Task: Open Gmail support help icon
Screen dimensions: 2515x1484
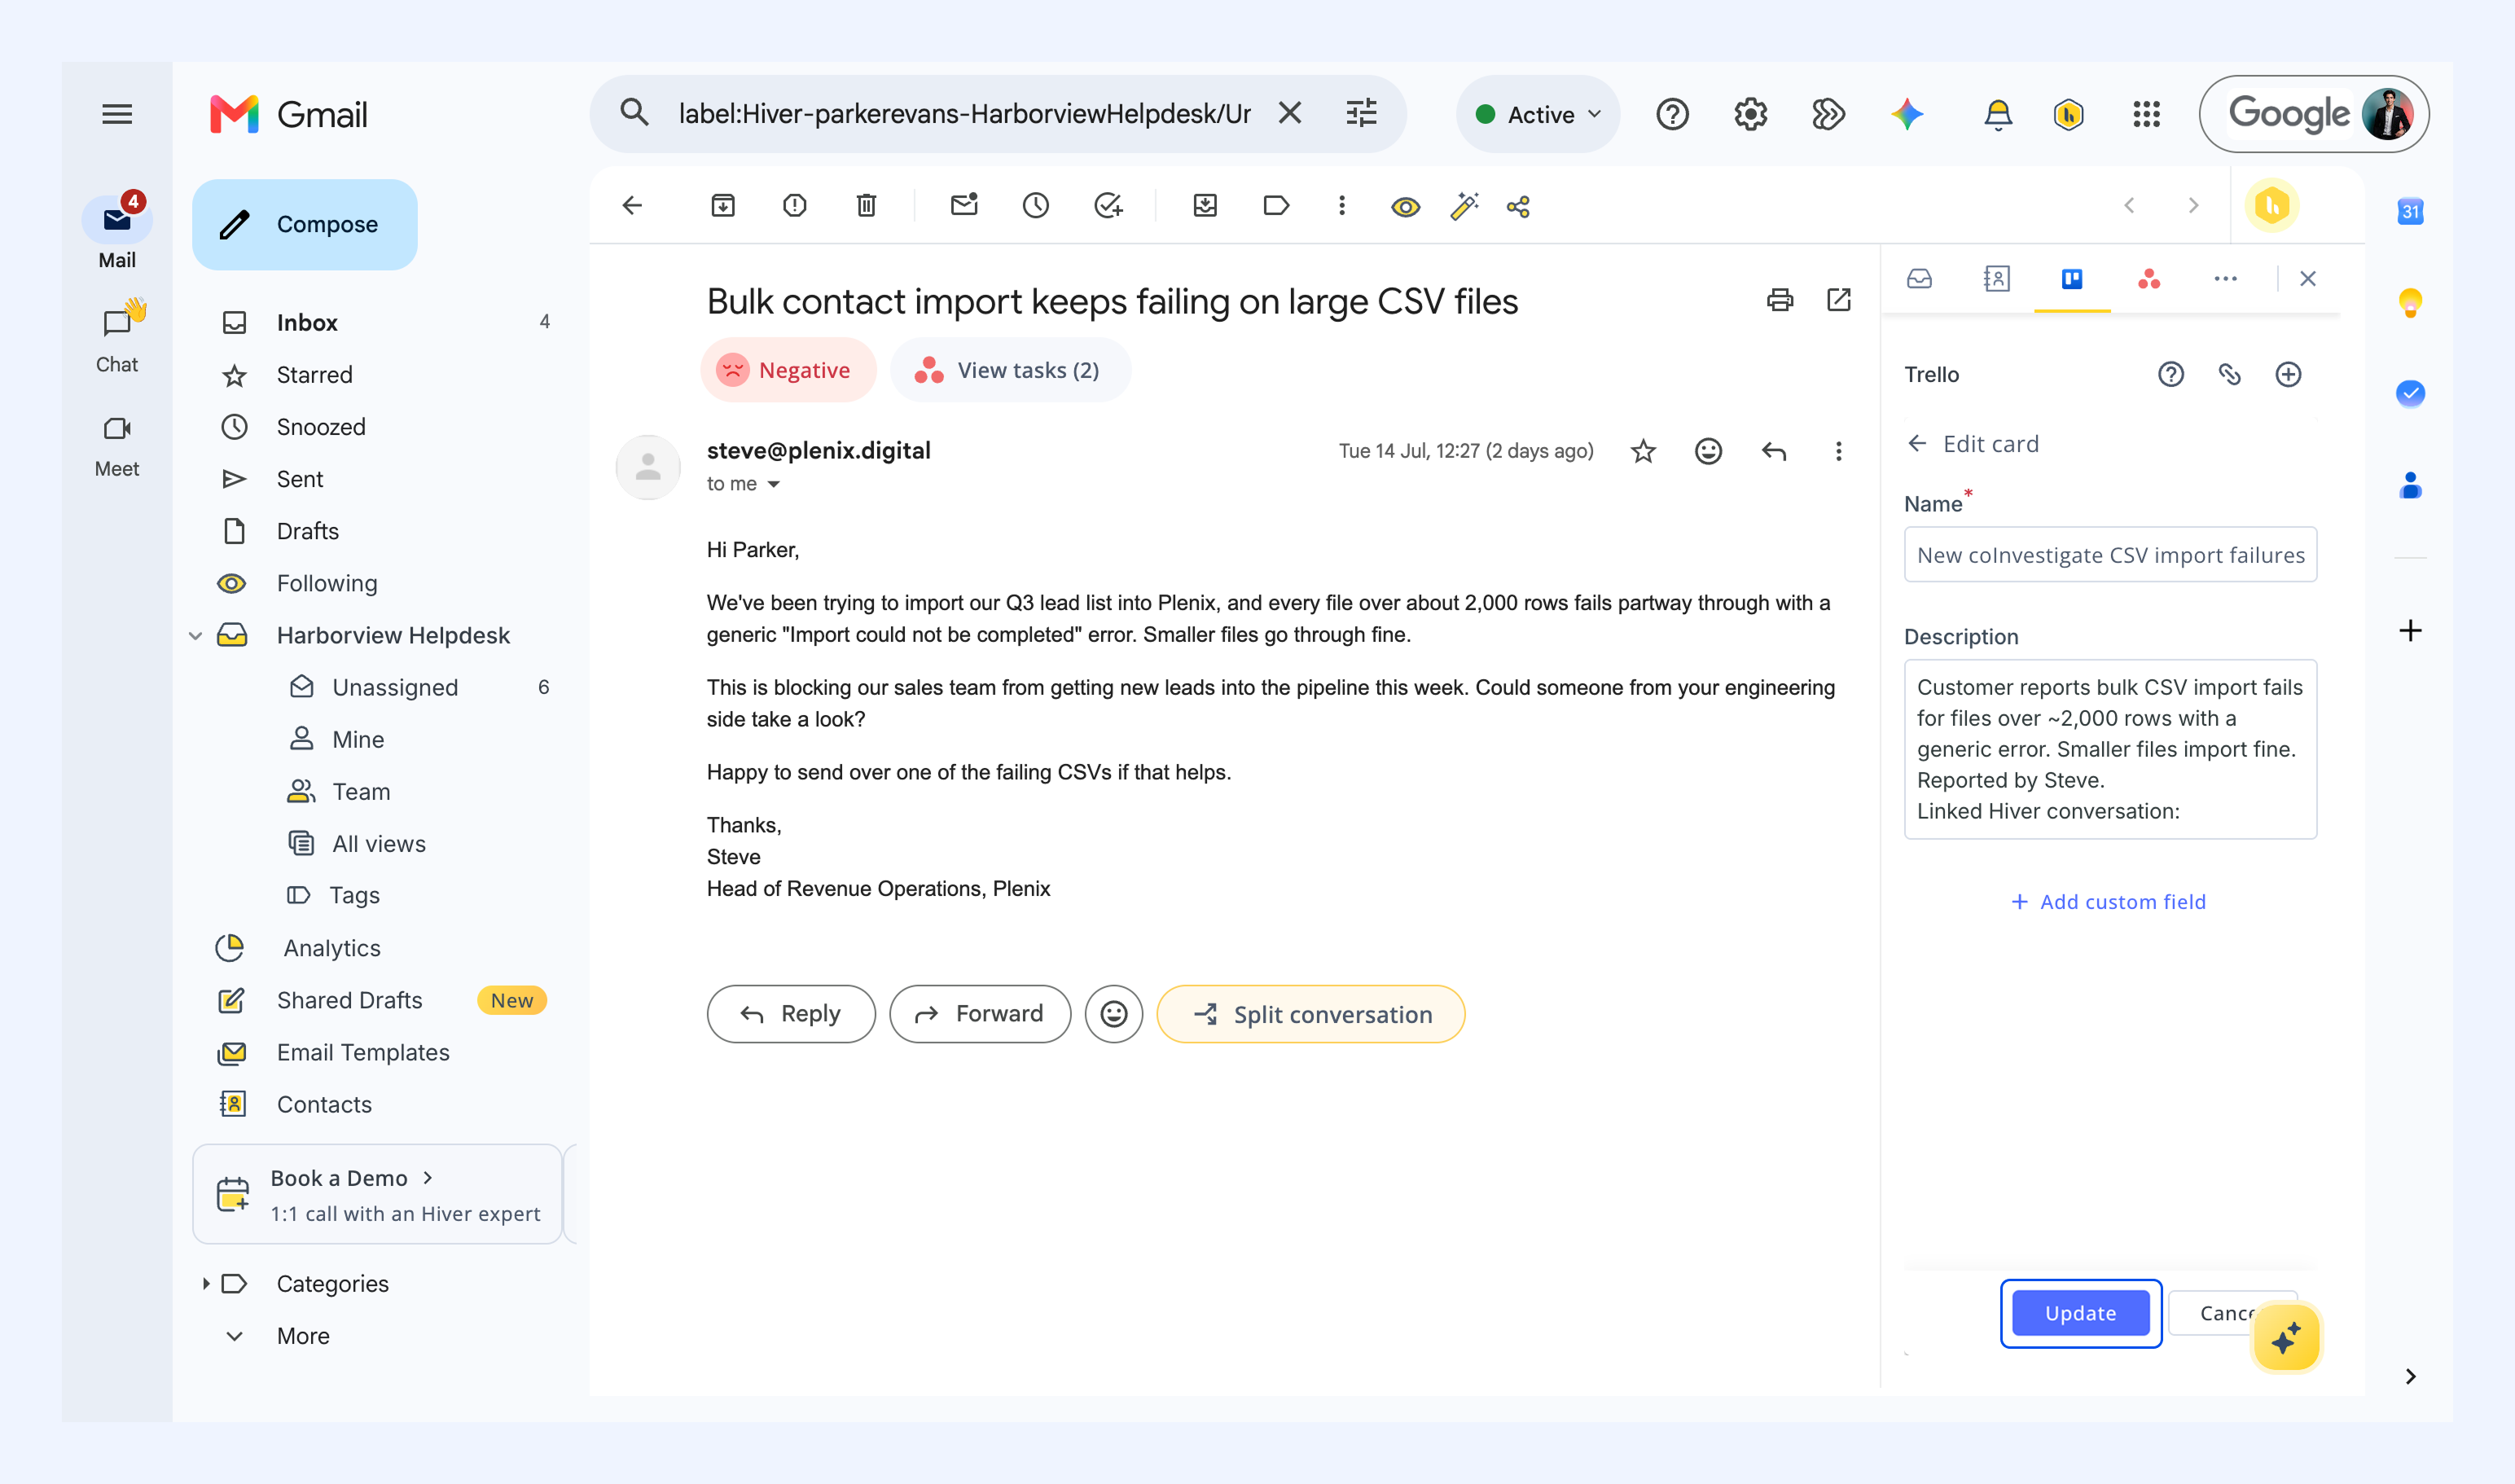Action: 1672,114
